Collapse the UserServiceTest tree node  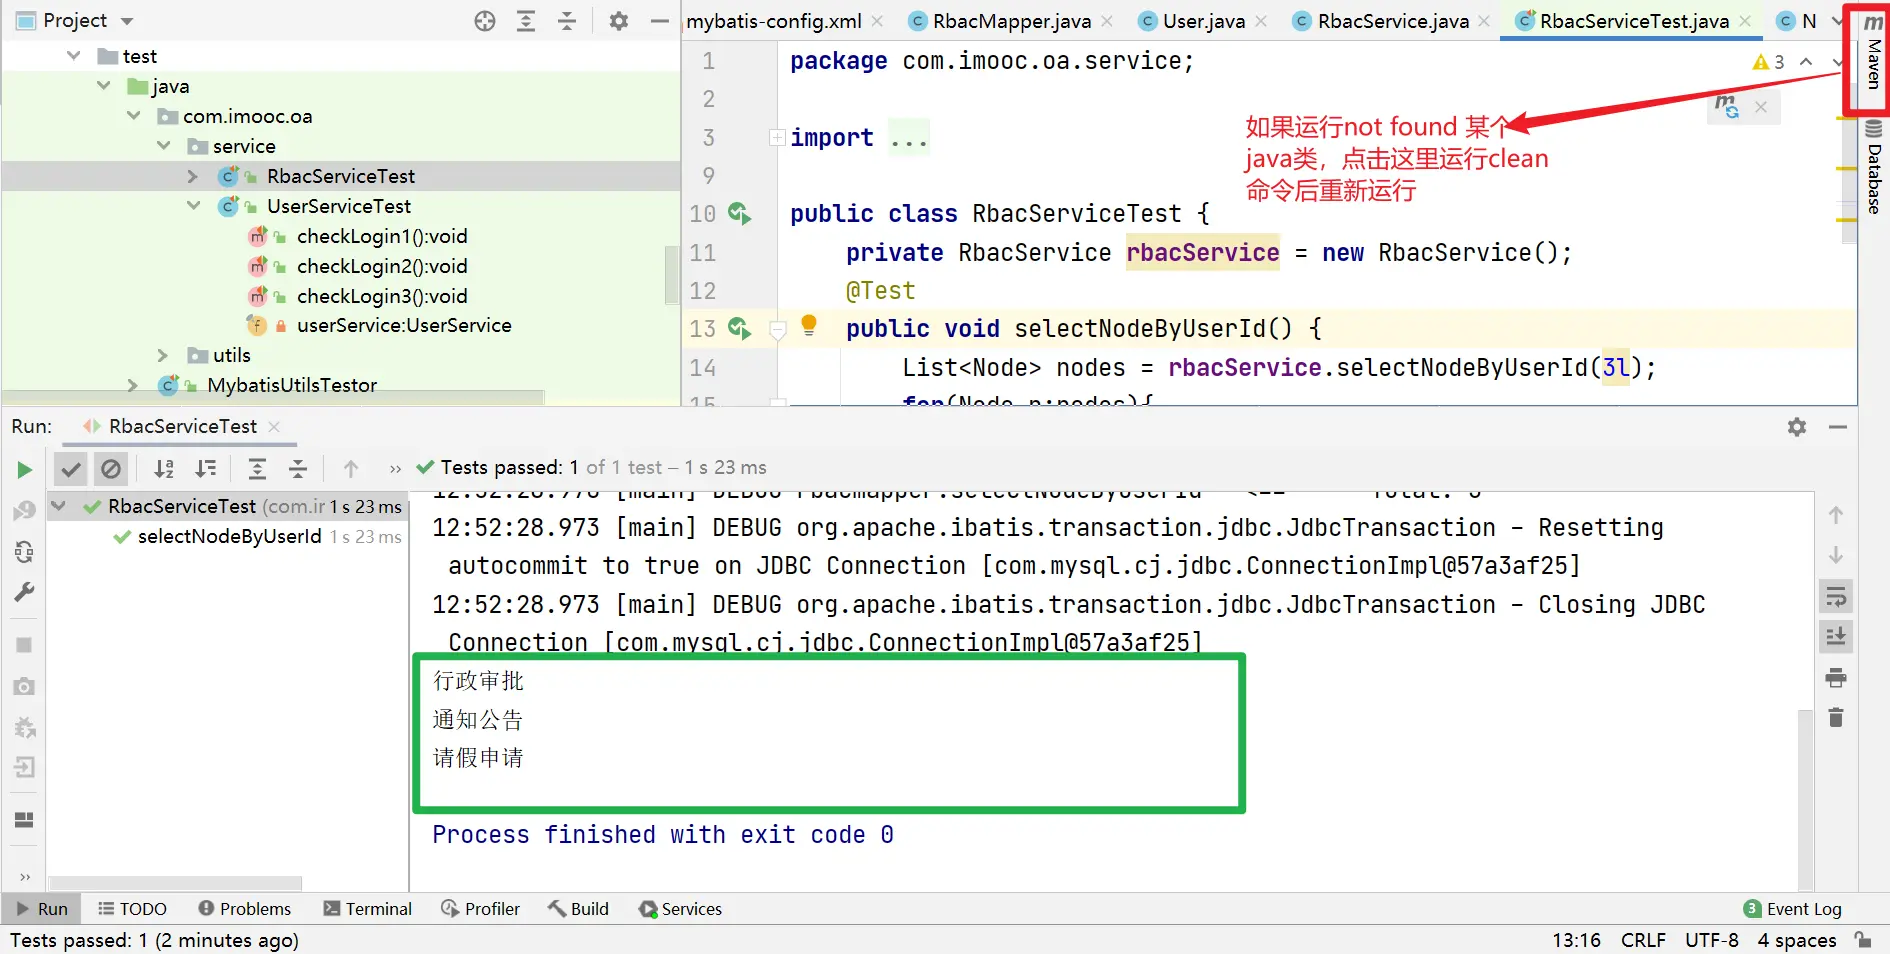(192, 206)
